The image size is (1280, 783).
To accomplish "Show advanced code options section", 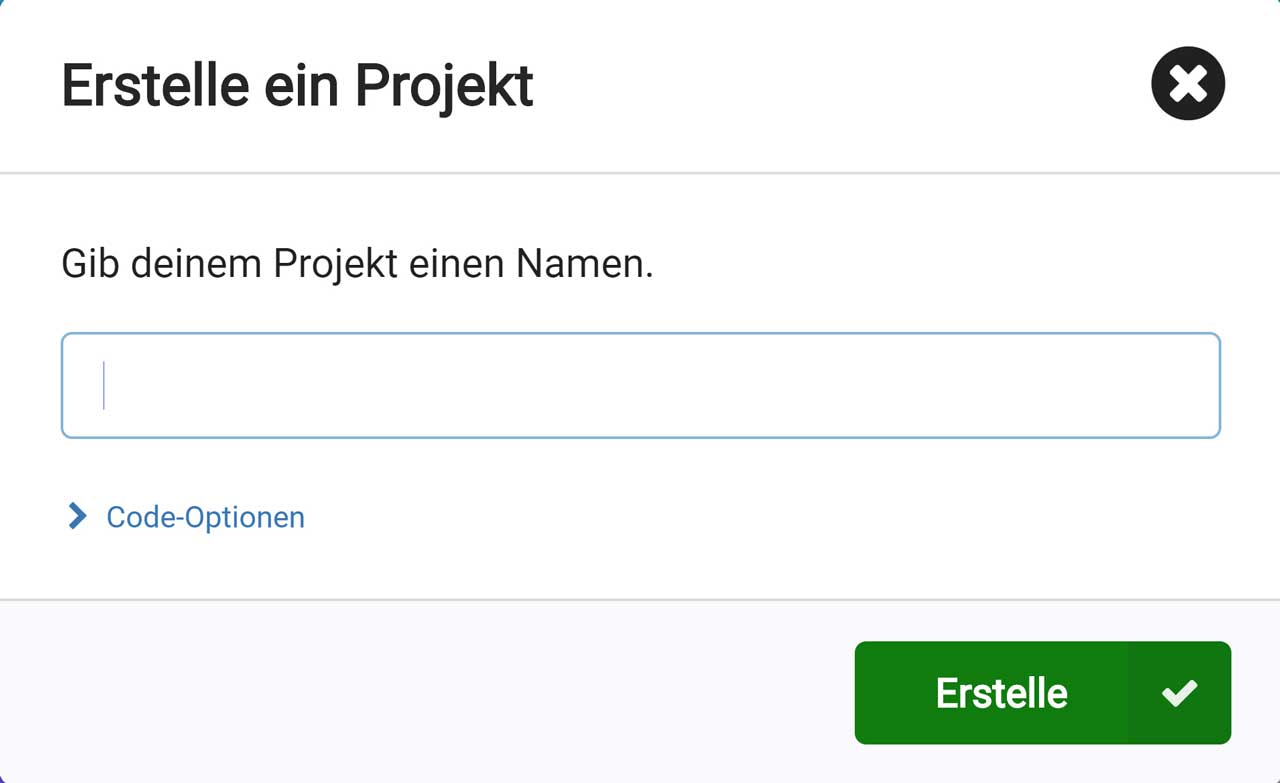I will coord(186,517).
